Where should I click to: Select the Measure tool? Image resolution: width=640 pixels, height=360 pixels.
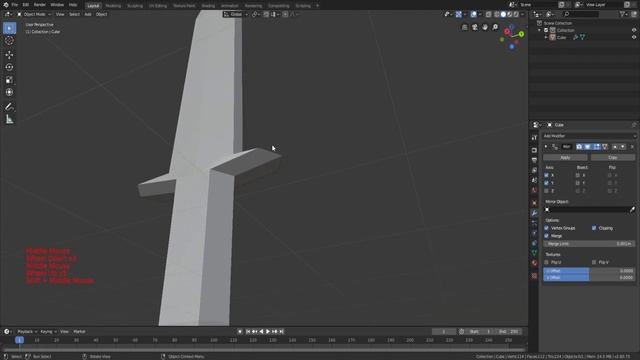pyautogui.click(x=9, y=120)
